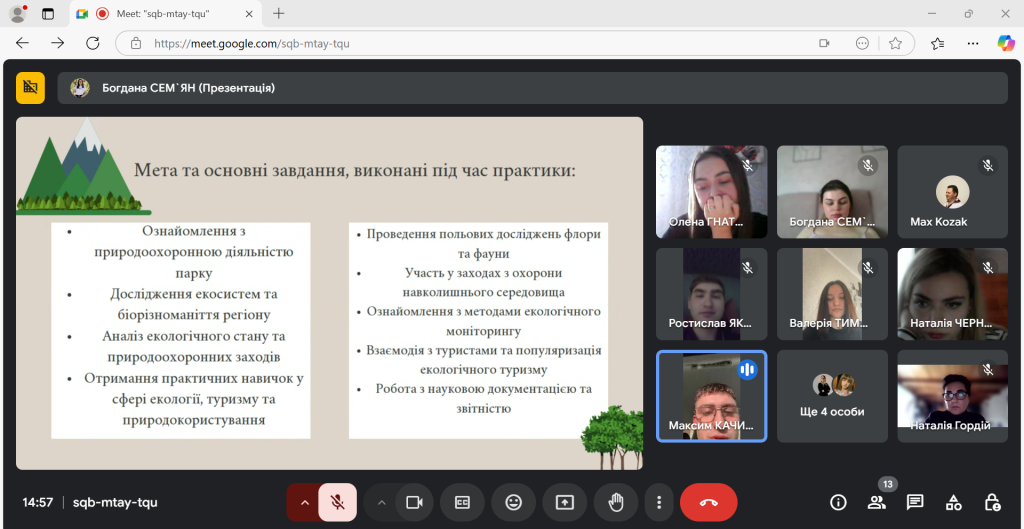Show the participants list with badge 13
Image resolution: width=1024 pixels, height=529 pixels.
[877, 502]
